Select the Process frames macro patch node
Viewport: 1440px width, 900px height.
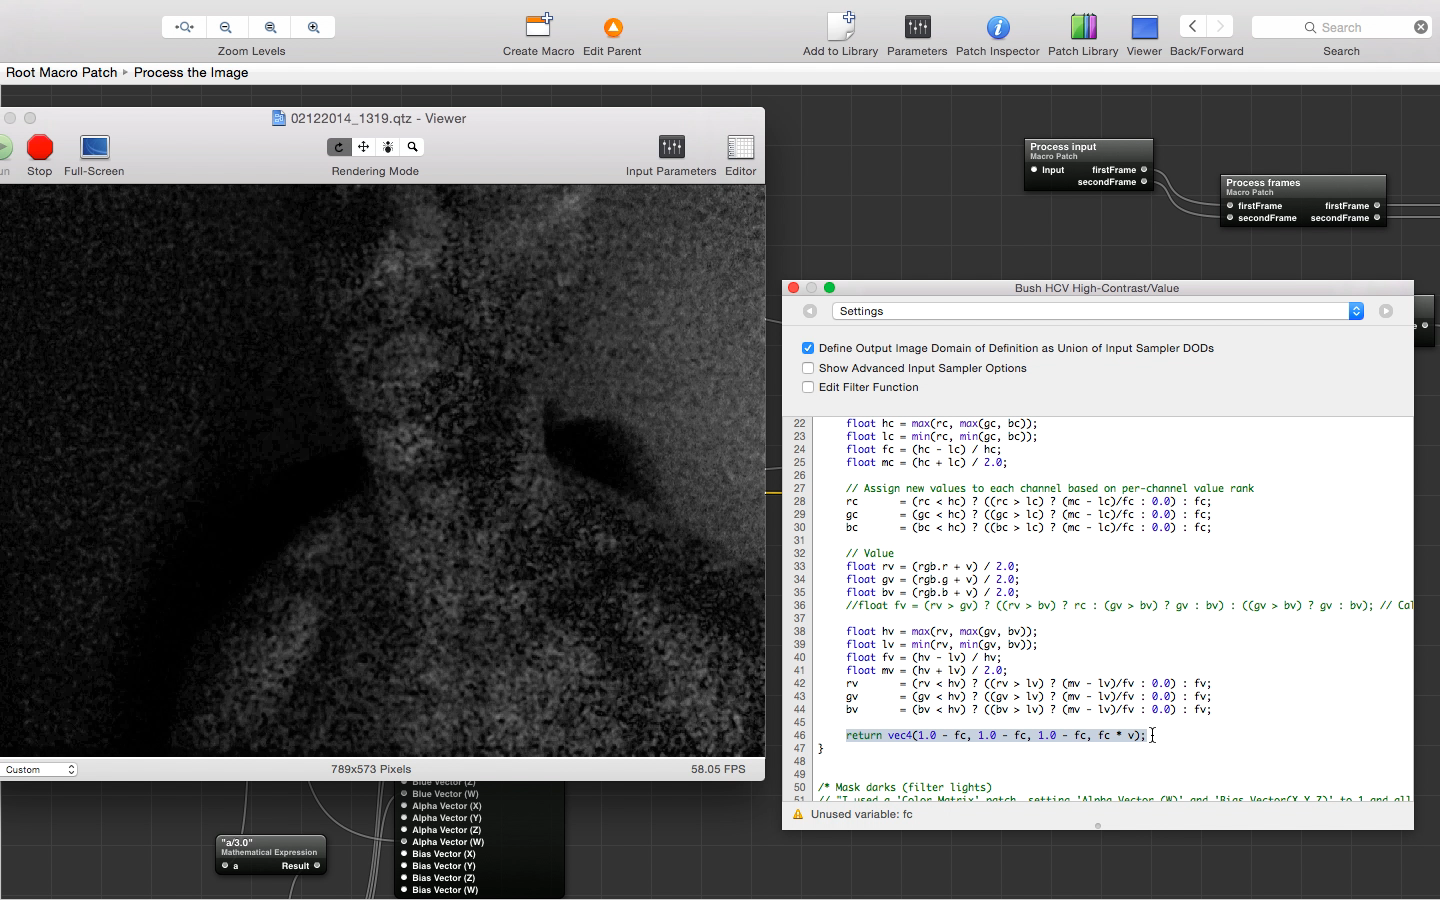pos(1303,186)
